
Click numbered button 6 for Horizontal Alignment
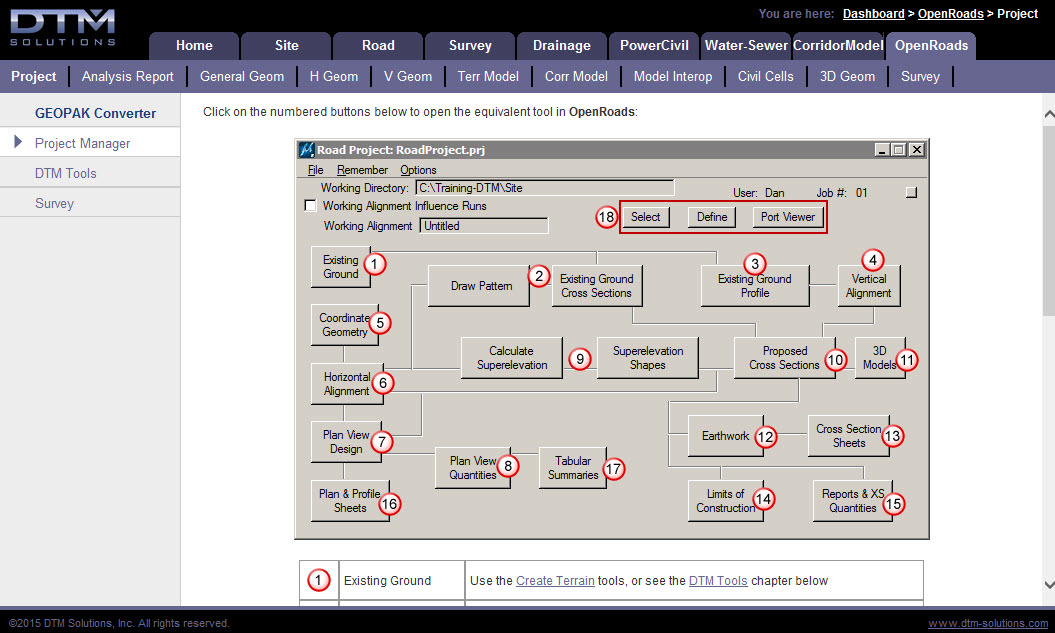(381, 383)
